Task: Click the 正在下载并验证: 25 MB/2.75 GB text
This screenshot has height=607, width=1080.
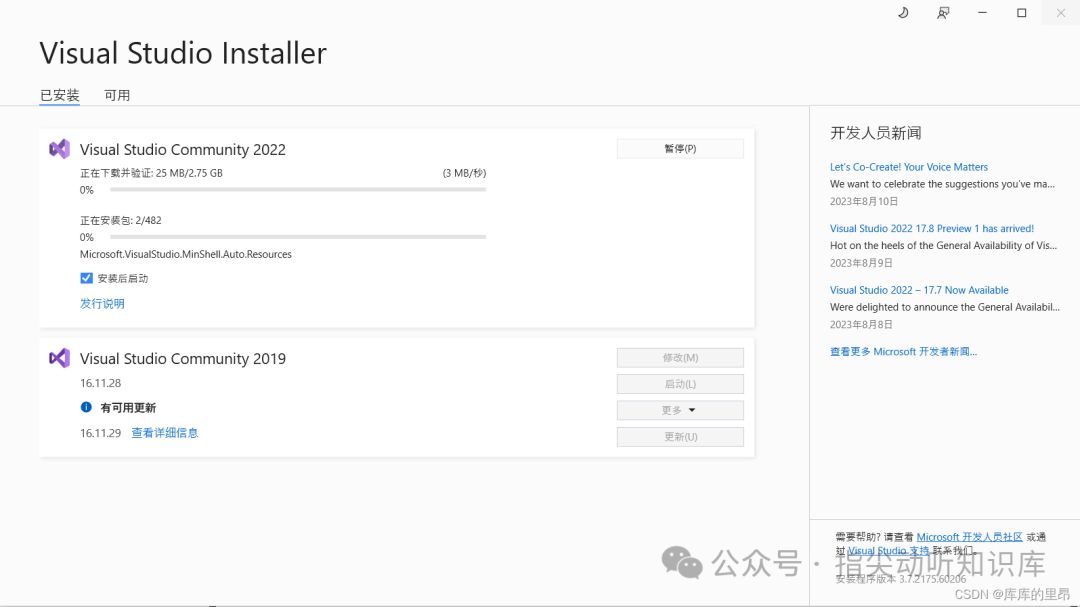Action: (152, 173)
